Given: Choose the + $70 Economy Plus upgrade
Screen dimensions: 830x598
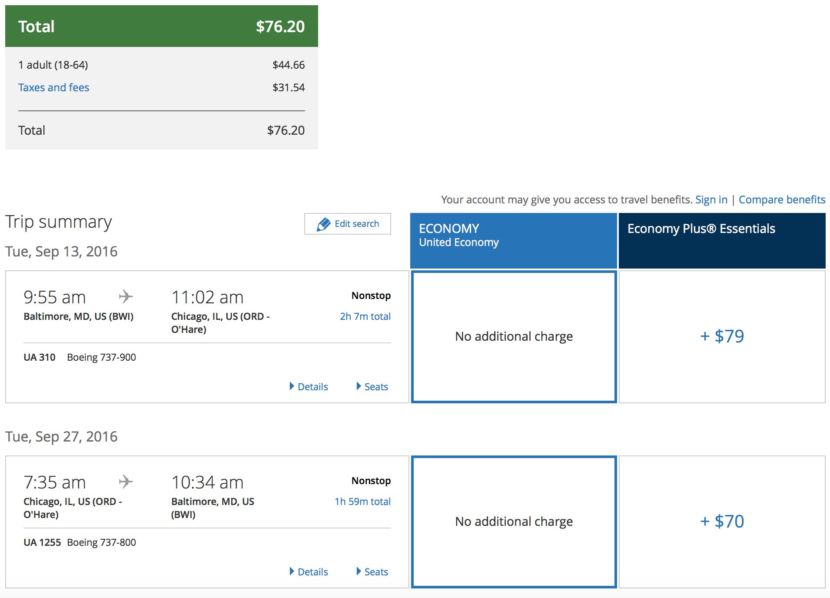Looking at the screenshot, I should [722, 522].
